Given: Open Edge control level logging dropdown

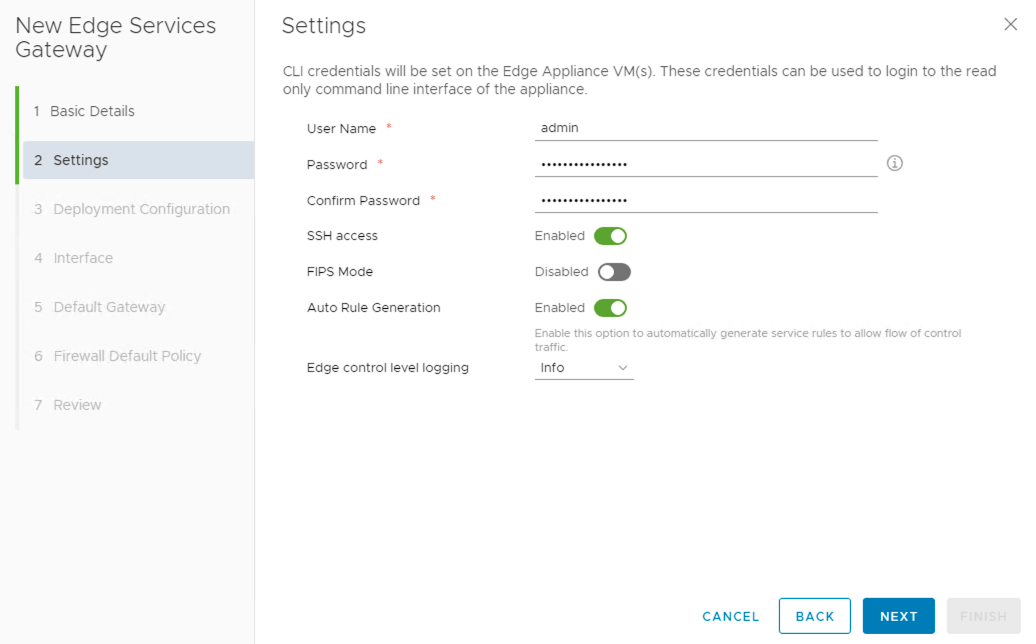Looking at the screenshot, I should (x=584, y=368).
